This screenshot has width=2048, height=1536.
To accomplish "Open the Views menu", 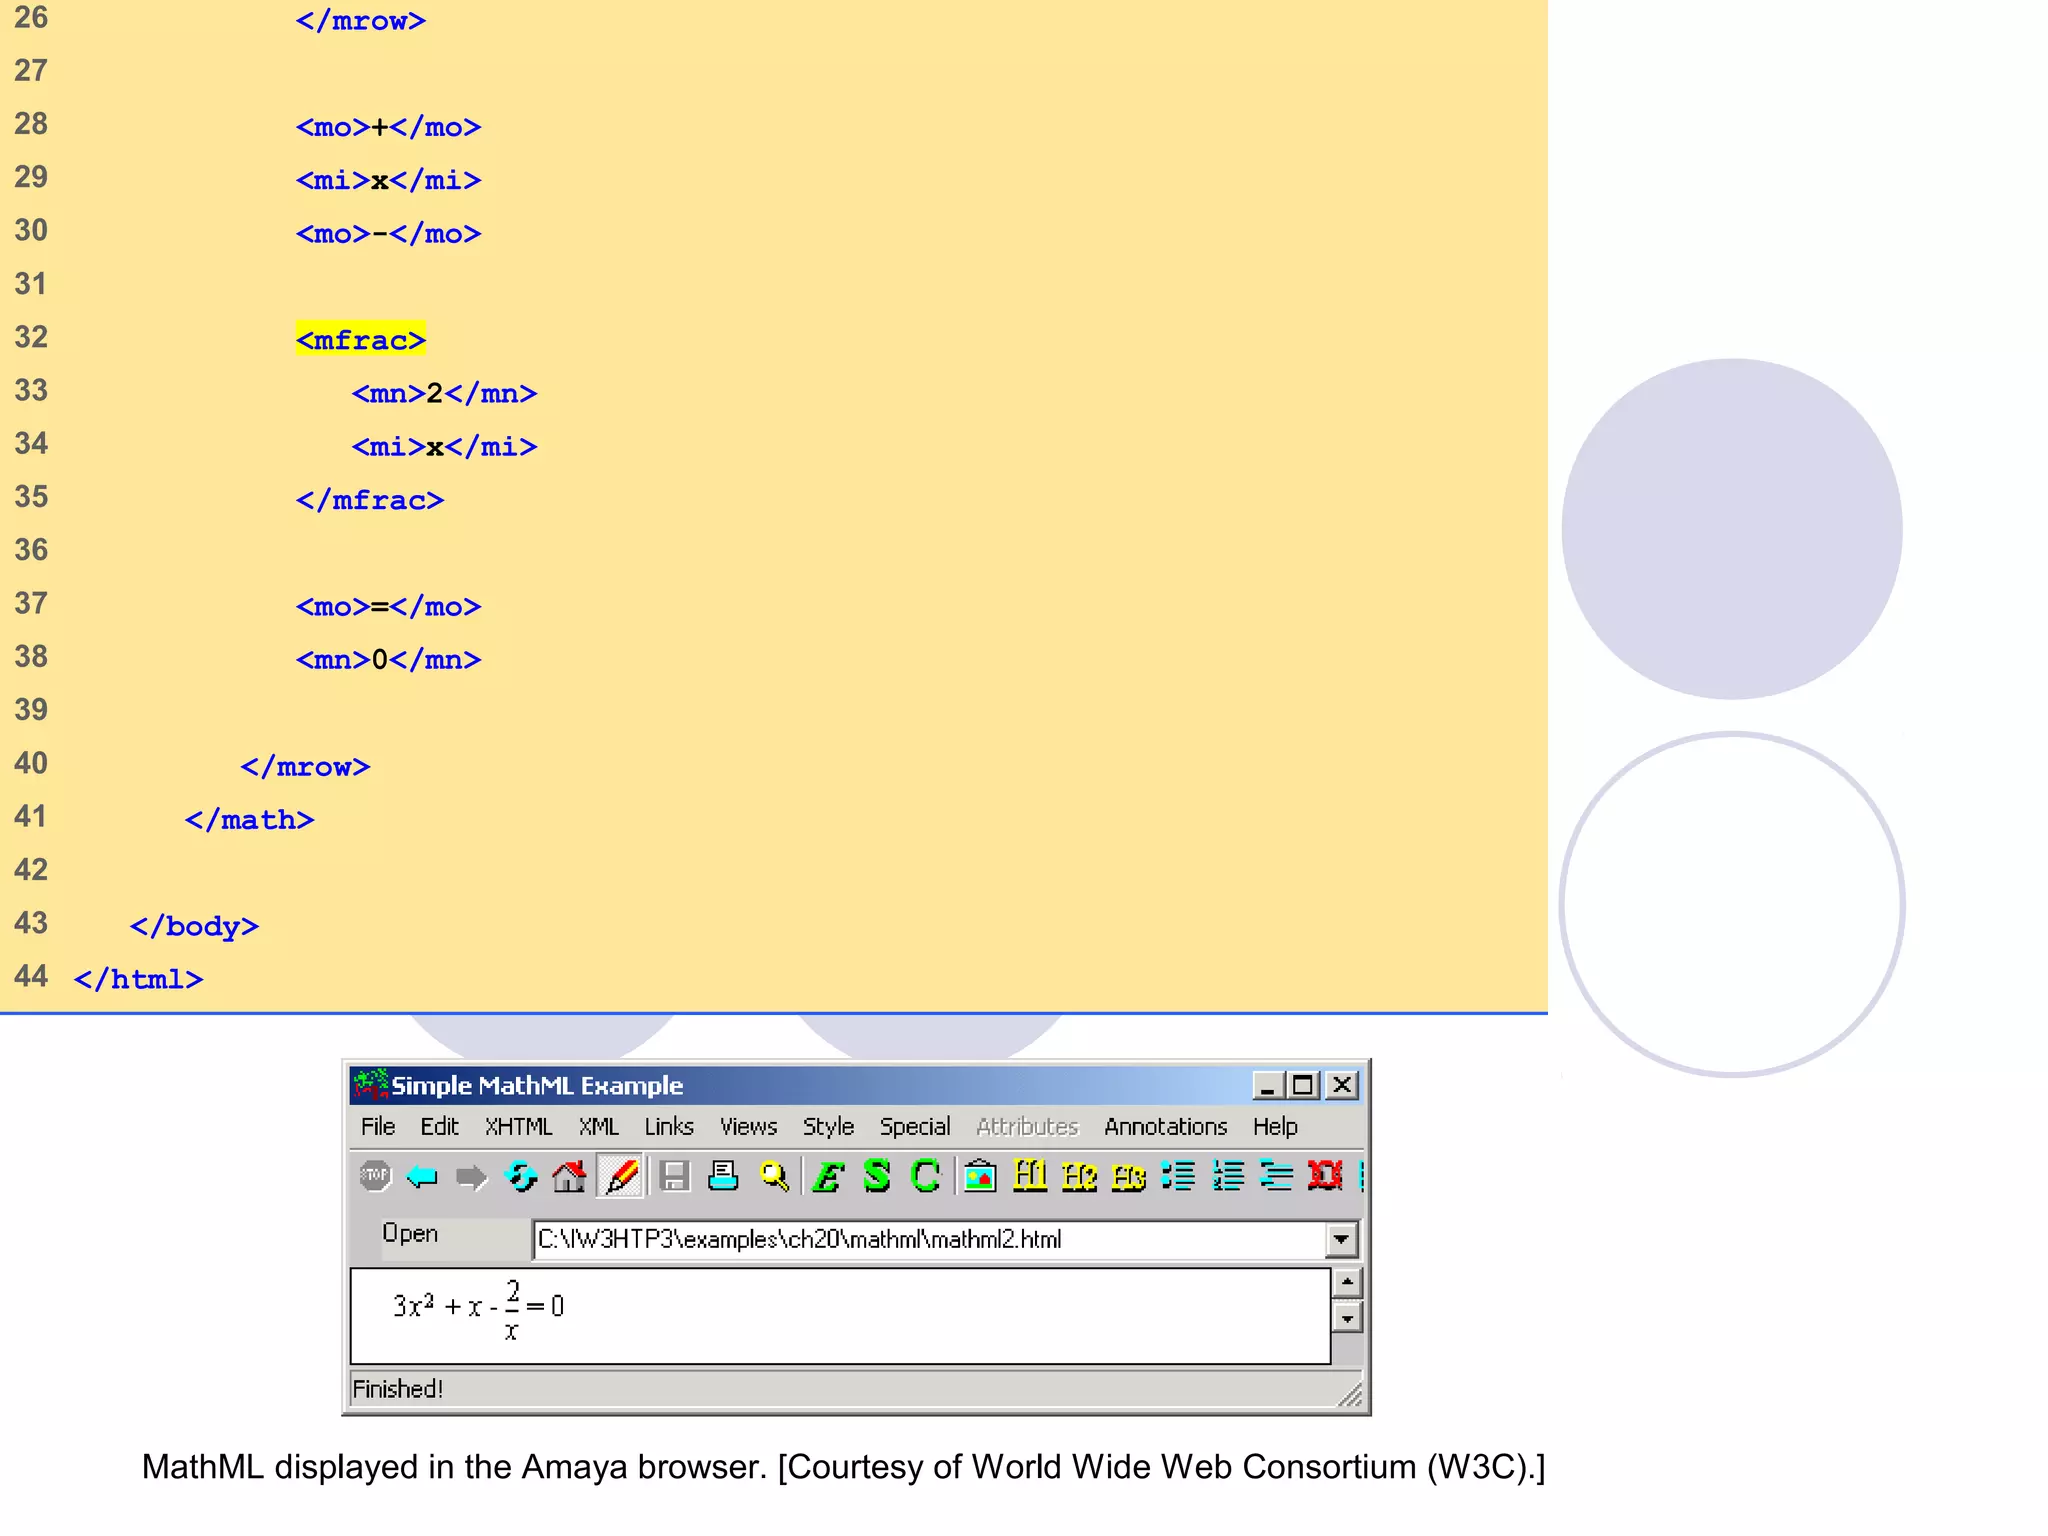I will tap(748, 1126).
